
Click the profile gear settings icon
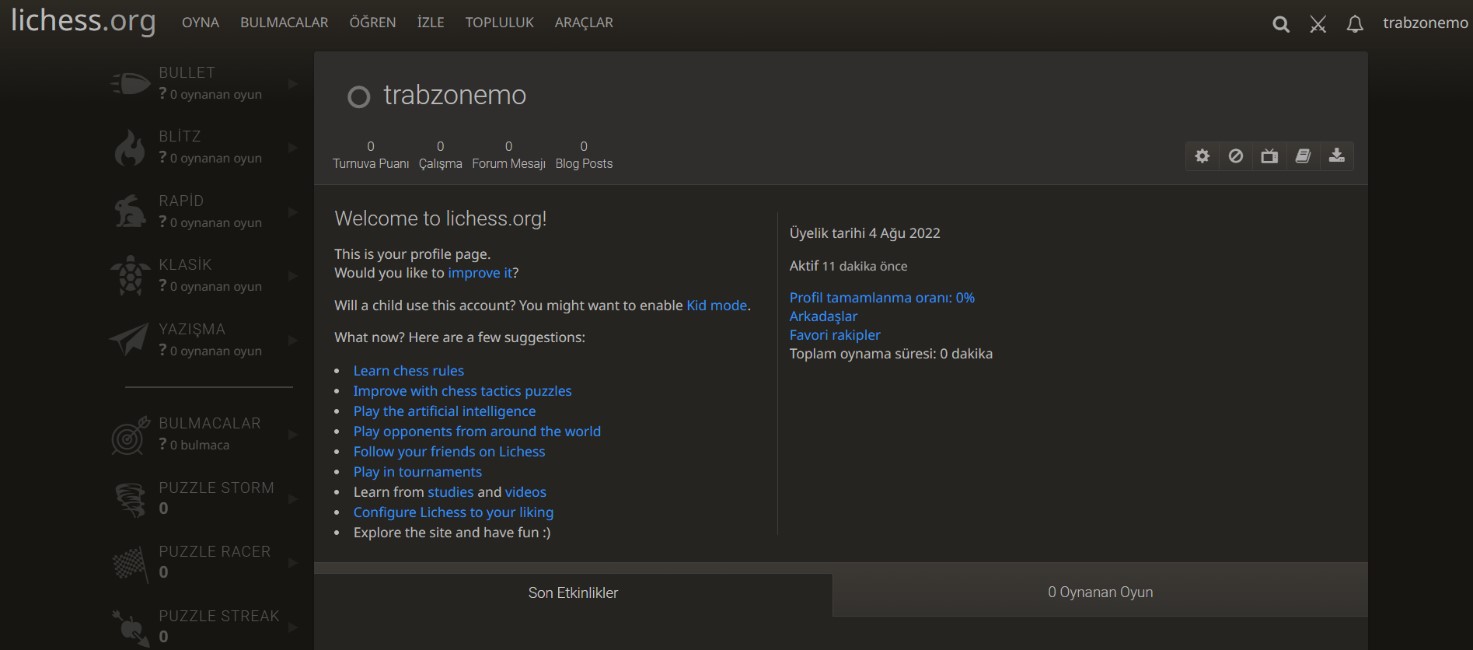[1202, 156]
